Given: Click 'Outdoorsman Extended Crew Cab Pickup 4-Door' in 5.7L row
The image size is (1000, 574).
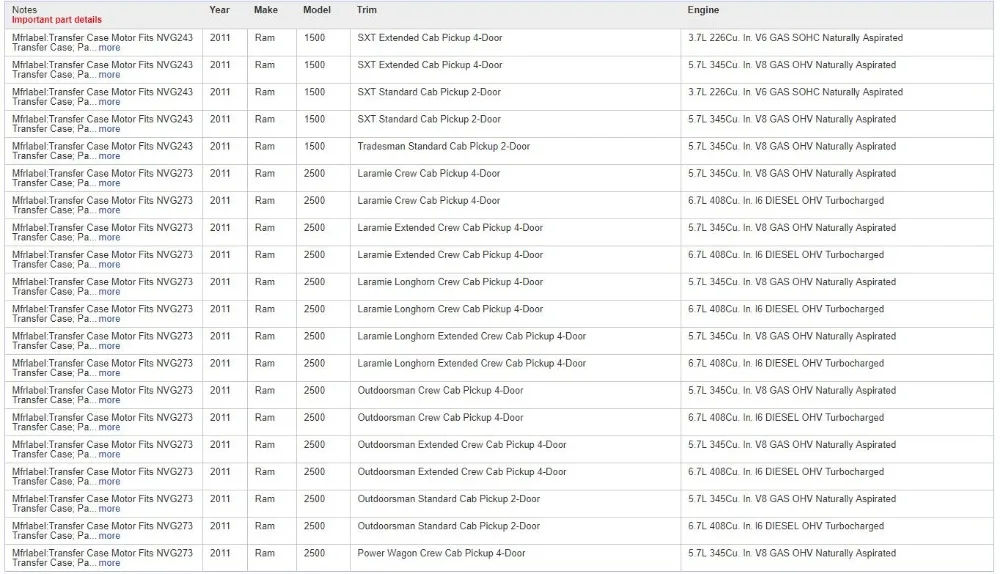Looking at the screenshot, I should pyautogui.click(x=462, y=445).
